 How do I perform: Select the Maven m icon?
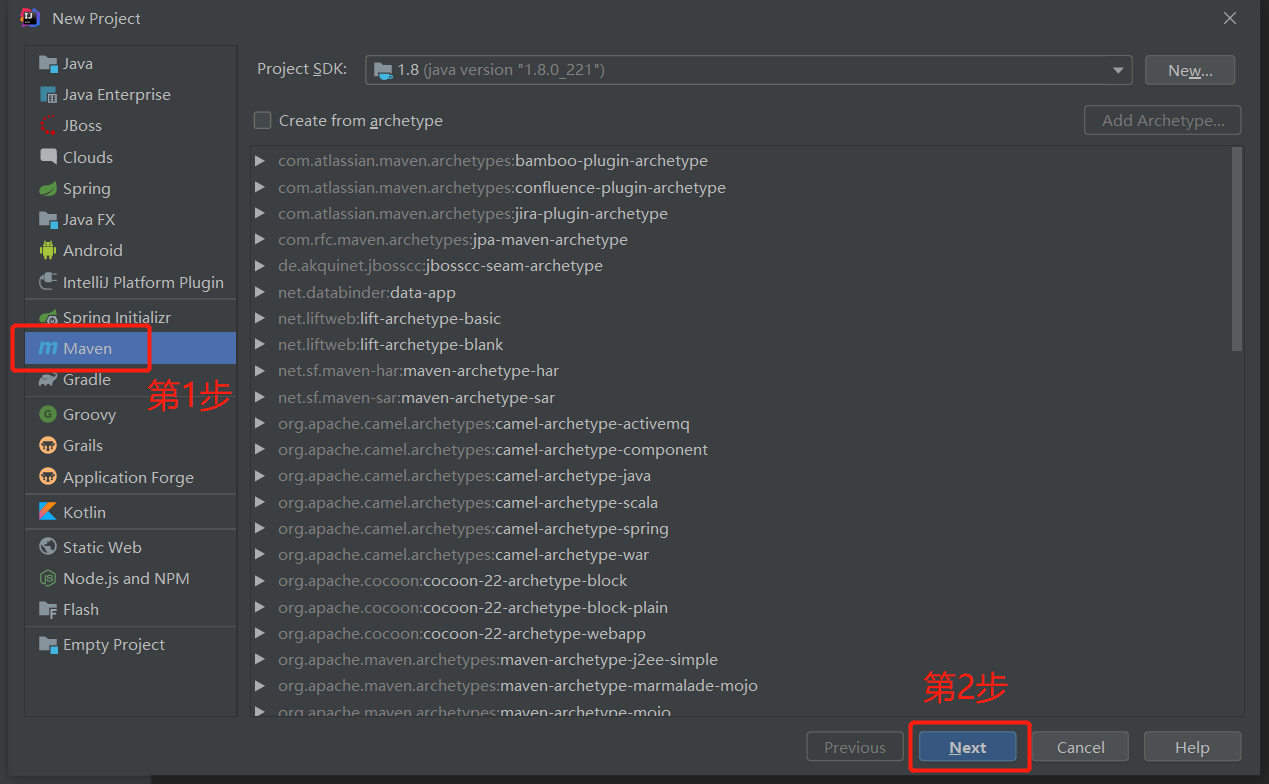click(48, 348)
